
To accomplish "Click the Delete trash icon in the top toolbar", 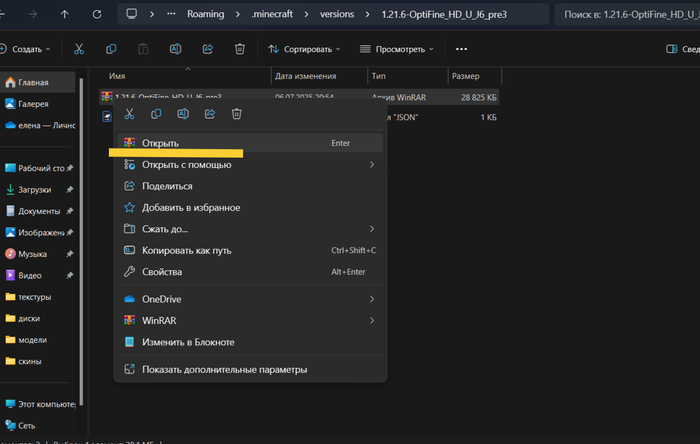I will click(239, 49).
